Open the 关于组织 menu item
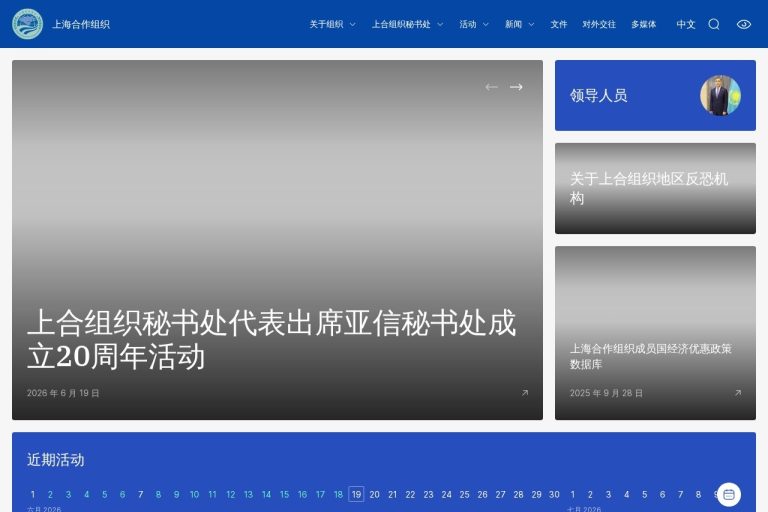Viewport: 768px width, 512px height. [x=326, y=24]
